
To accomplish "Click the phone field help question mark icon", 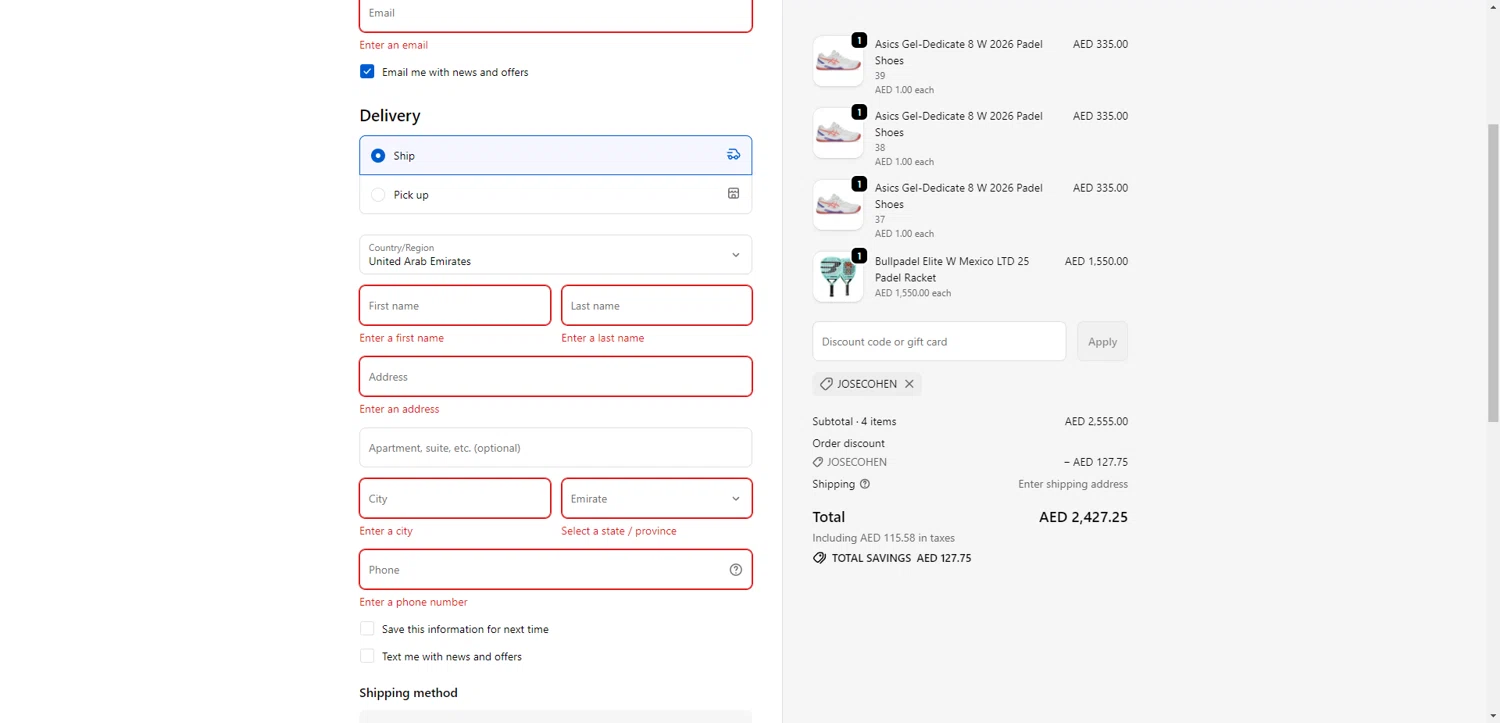I will pyautogui.click(x=736, y=570).
